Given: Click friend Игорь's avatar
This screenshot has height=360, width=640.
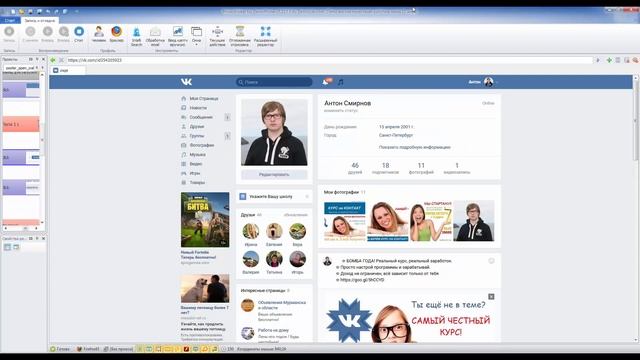Looking at the screenshot, I should 298,259.
